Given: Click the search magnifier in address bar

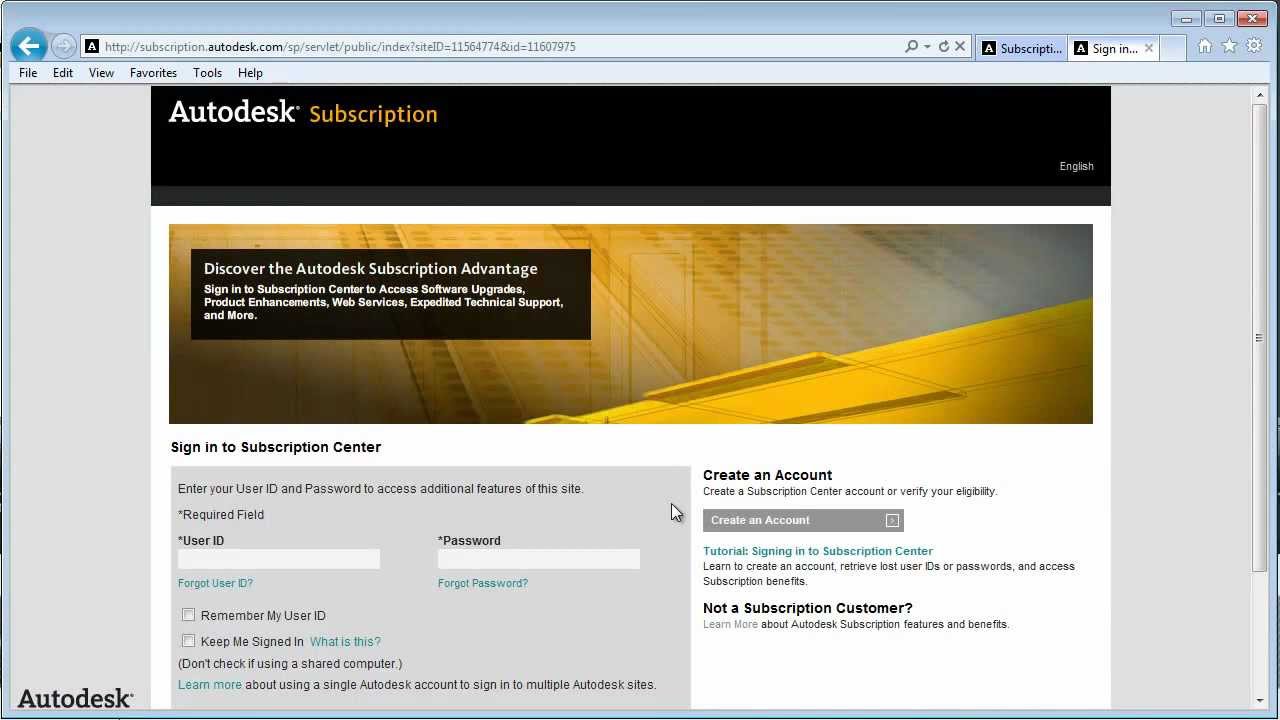Looking at the screenshot, I should point(911,46).
